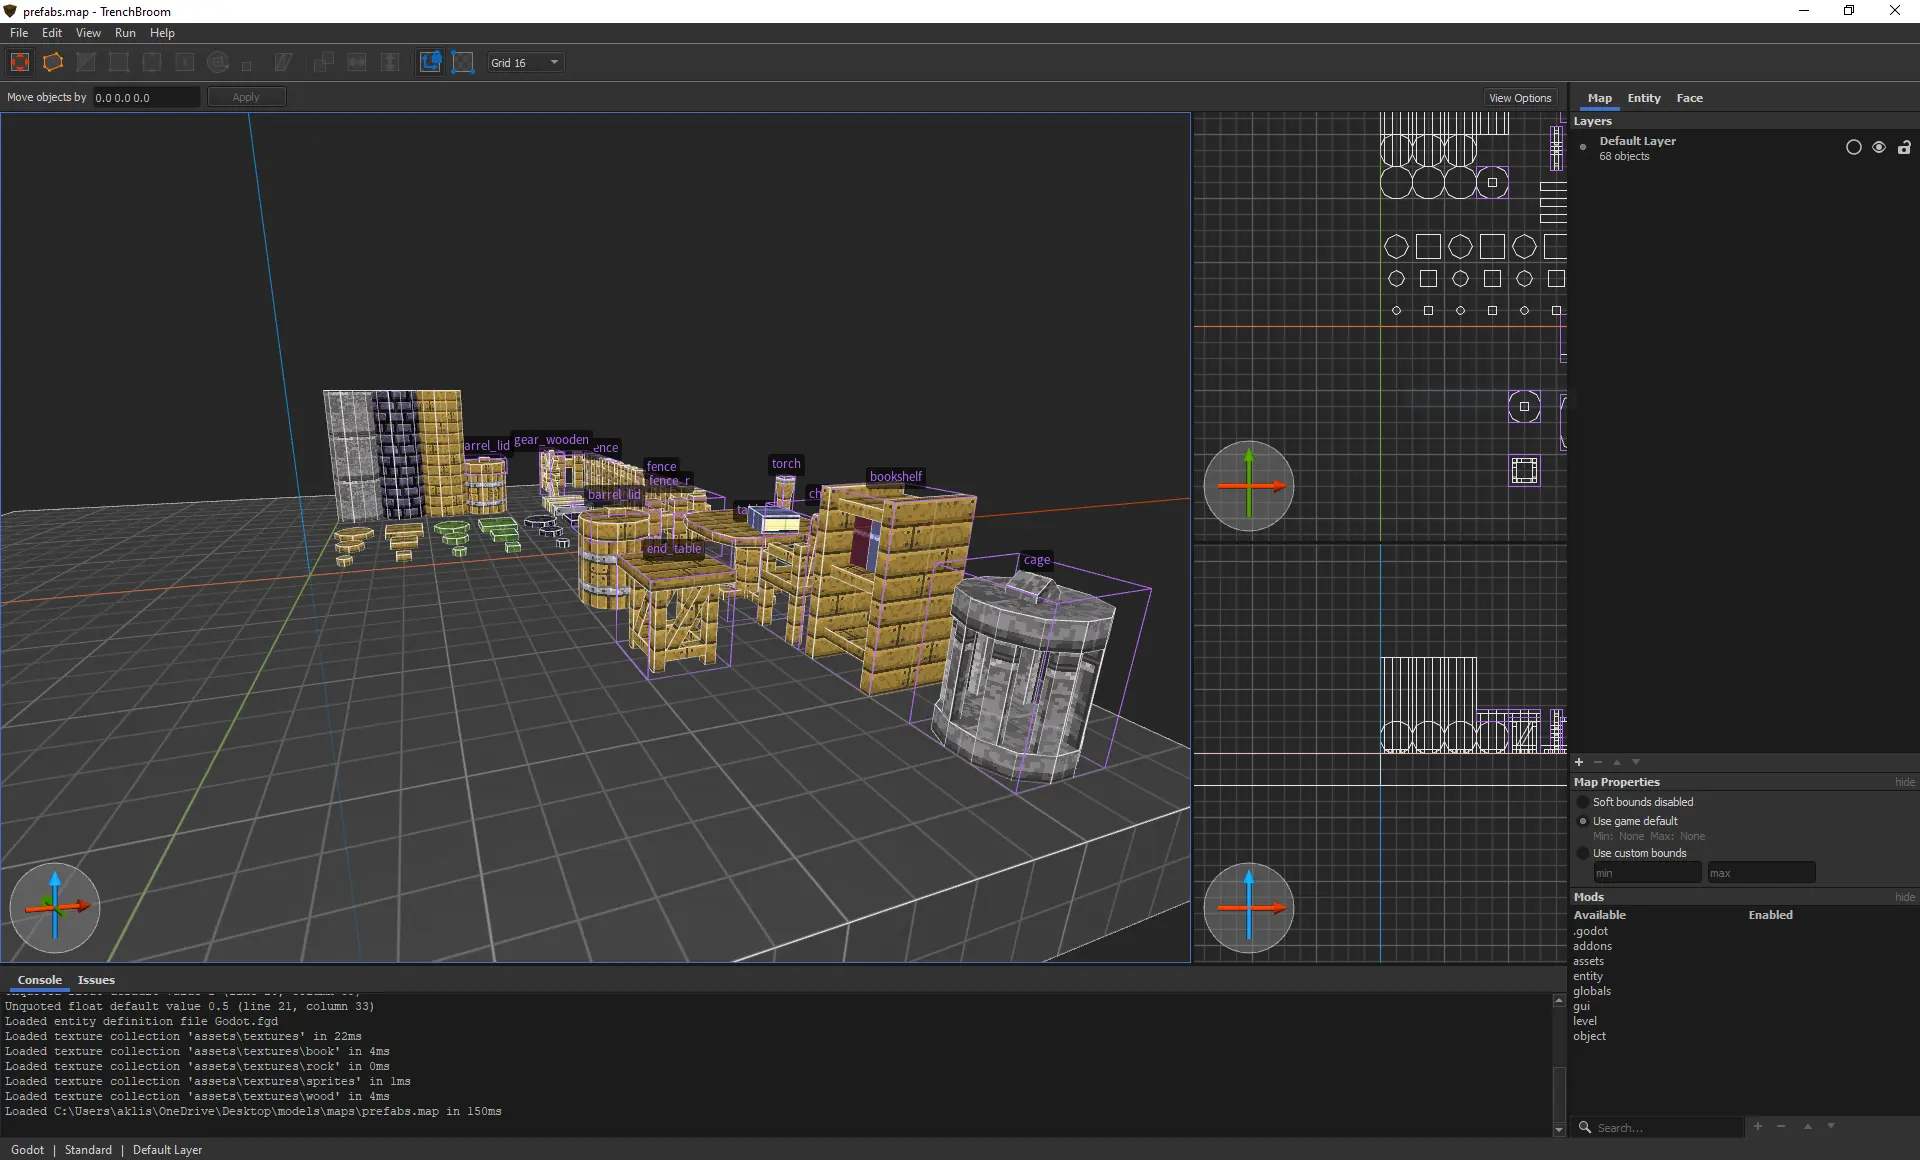
Task: Click the clip tool icon
Action: [86, 62]
